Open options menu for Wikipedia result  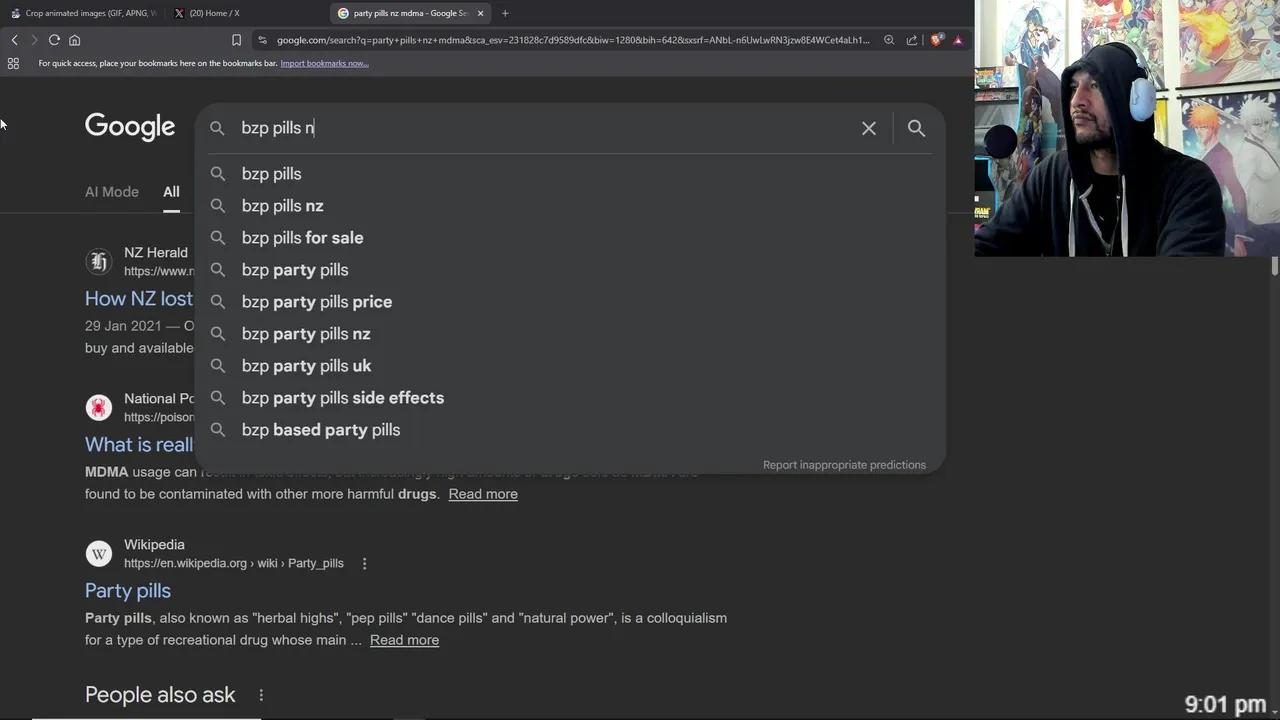364,563
